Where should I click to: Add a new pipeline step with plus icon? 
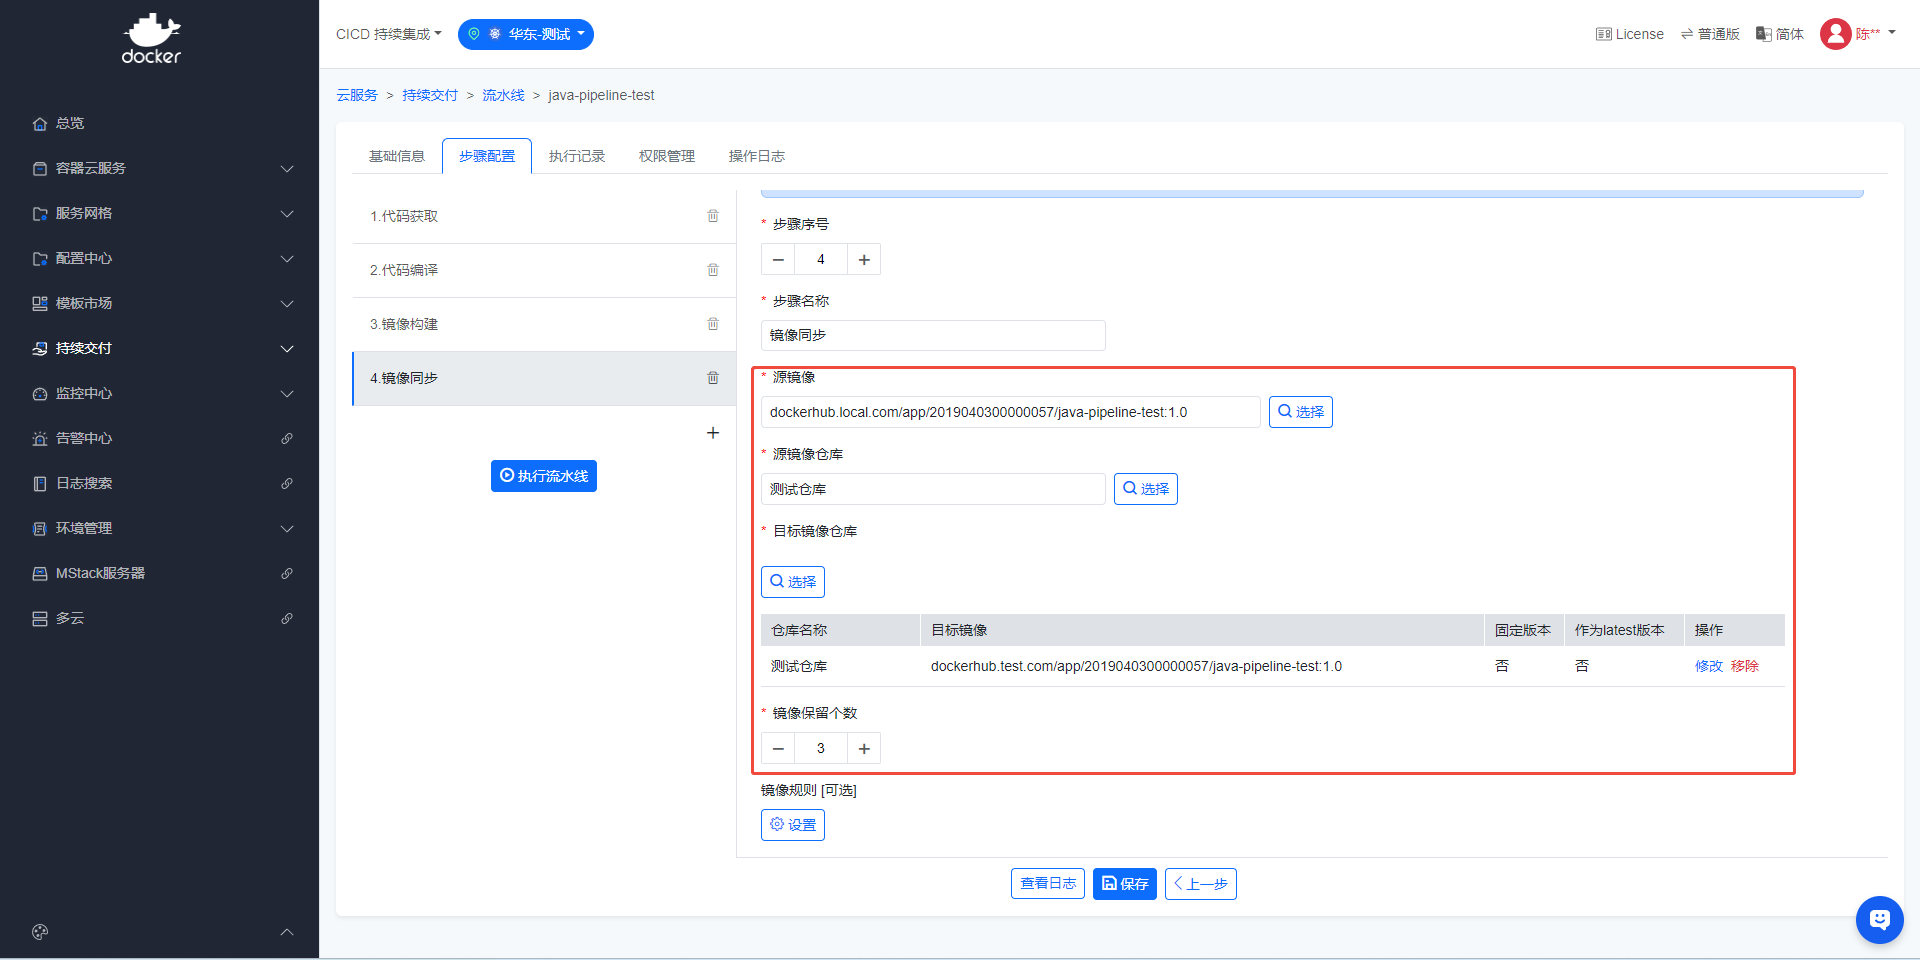pyautogui.click(x=713, y=433)
